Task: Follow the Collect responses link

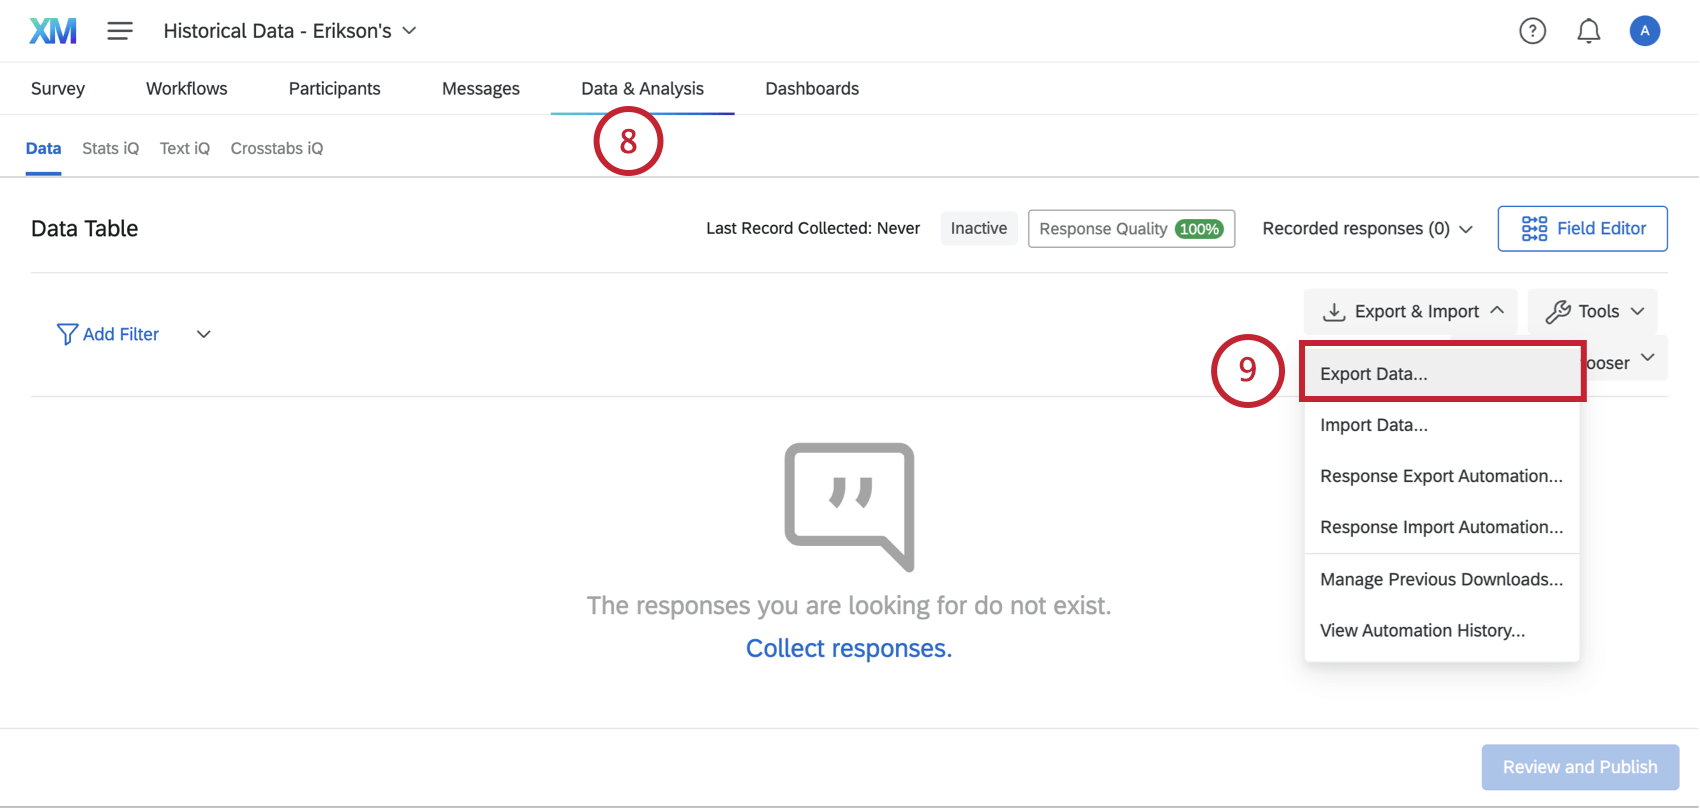Action: [849, 648]
